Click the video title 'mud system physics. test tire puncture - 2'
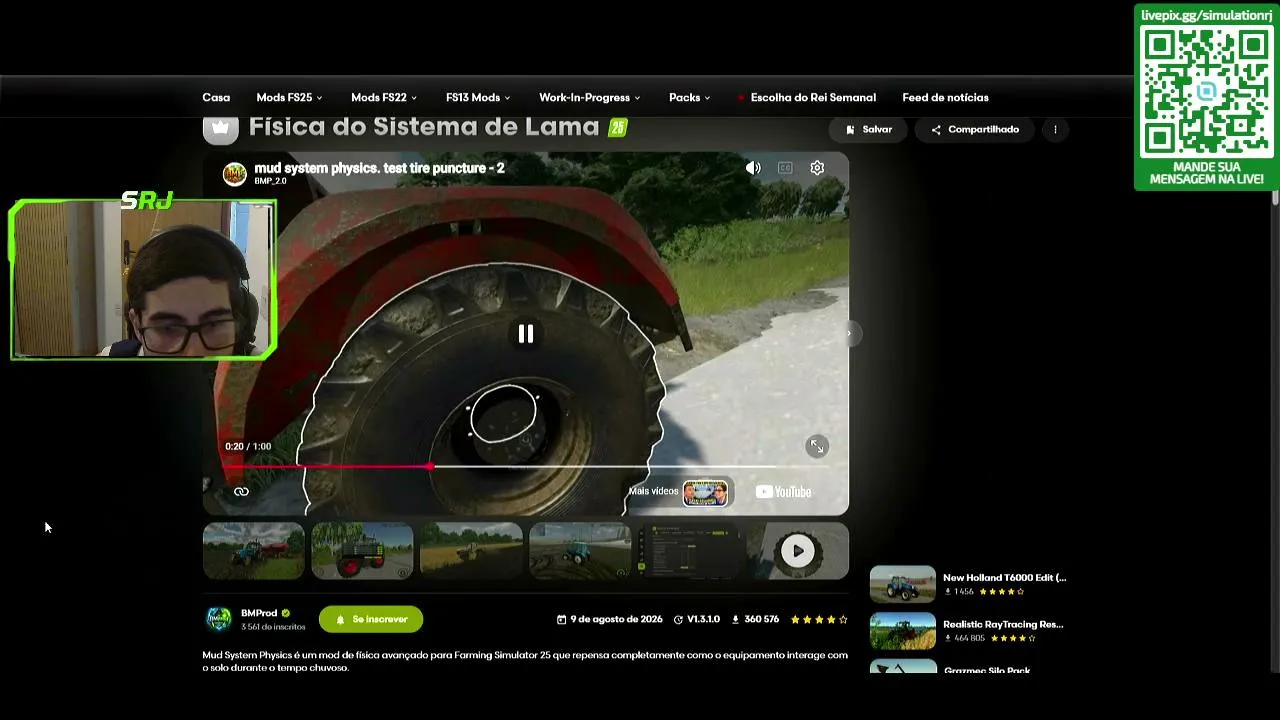1280x720 pixels. pos(379,168)
